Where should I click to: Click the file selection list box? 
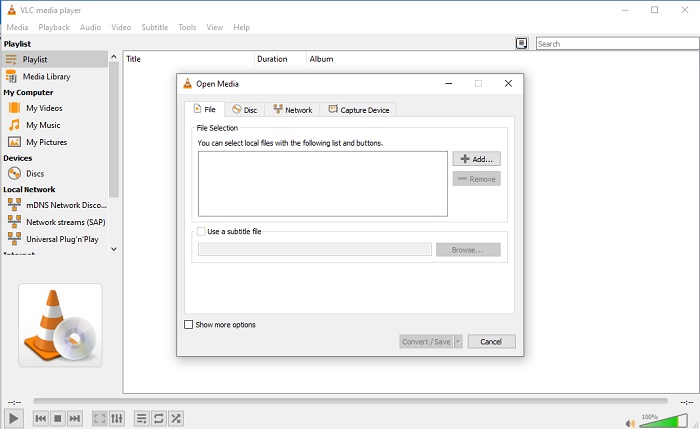(x=323, y=184)
